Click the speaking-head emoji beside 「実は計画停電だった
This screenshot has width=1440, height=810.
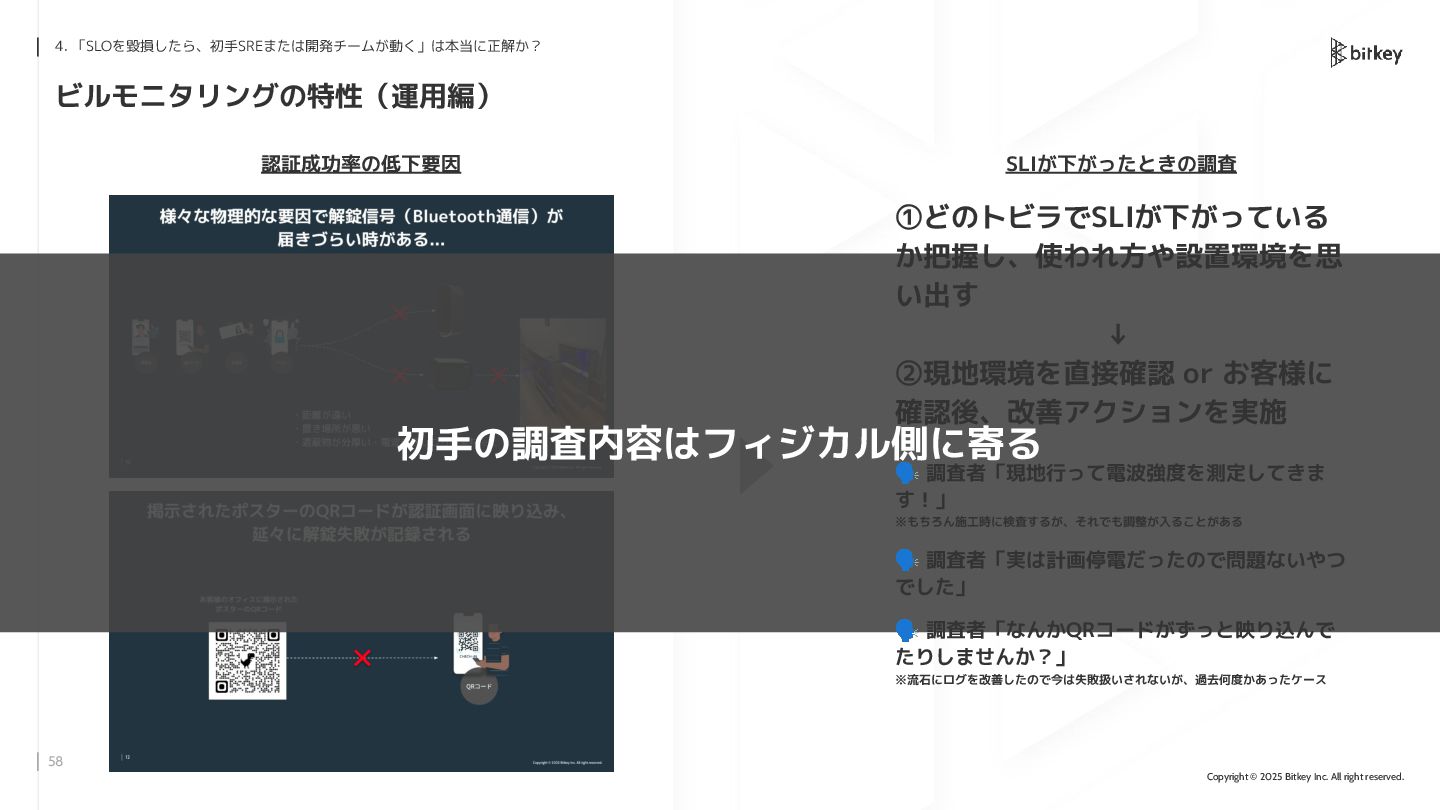[906, 560]
